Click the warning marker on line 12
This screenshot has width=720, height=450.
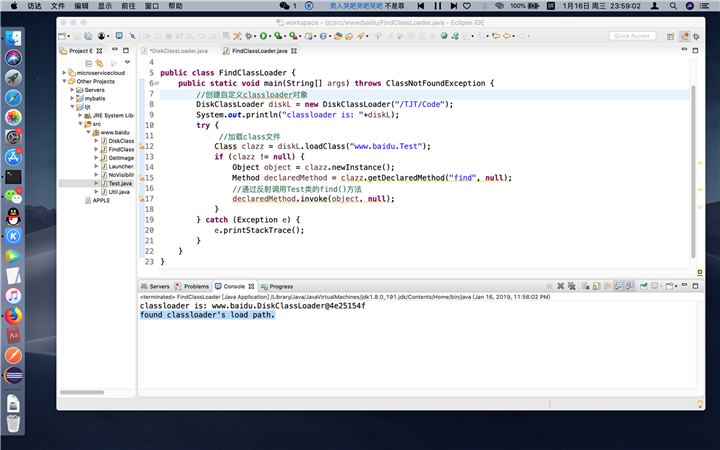tap(142, 146)
